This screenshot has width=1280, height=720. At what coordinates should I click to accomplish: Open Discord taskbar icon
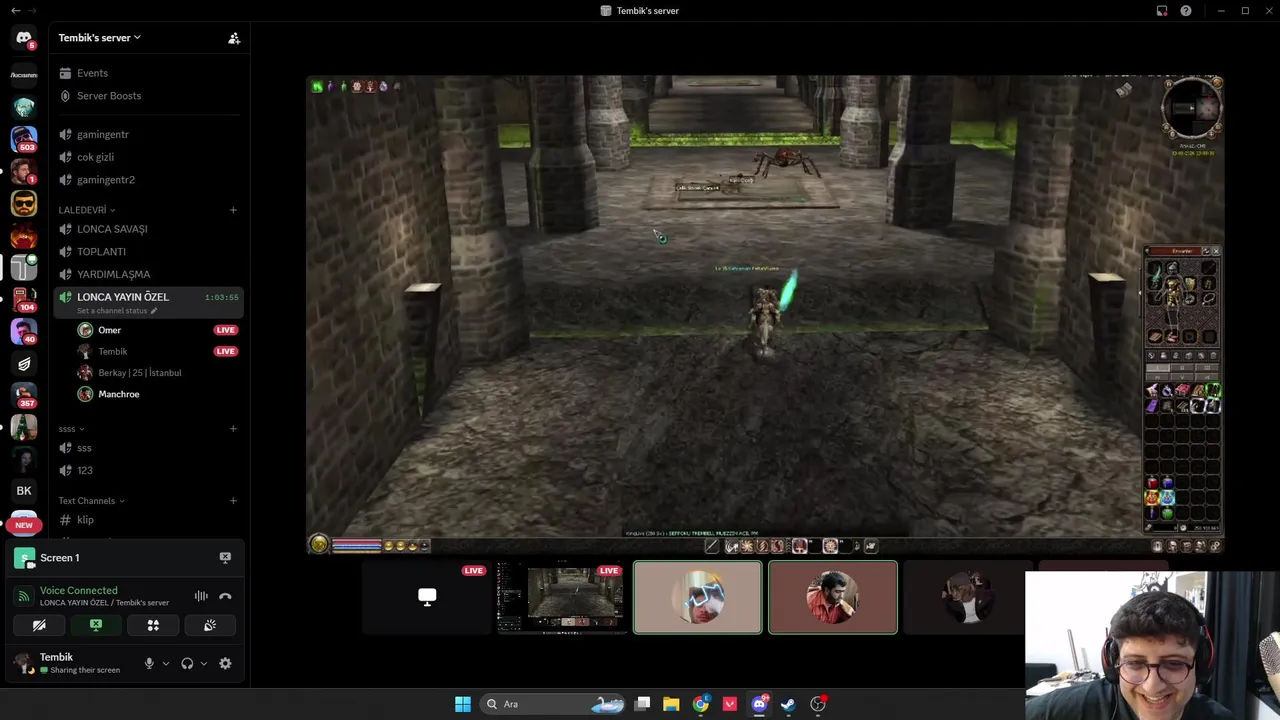759,704
